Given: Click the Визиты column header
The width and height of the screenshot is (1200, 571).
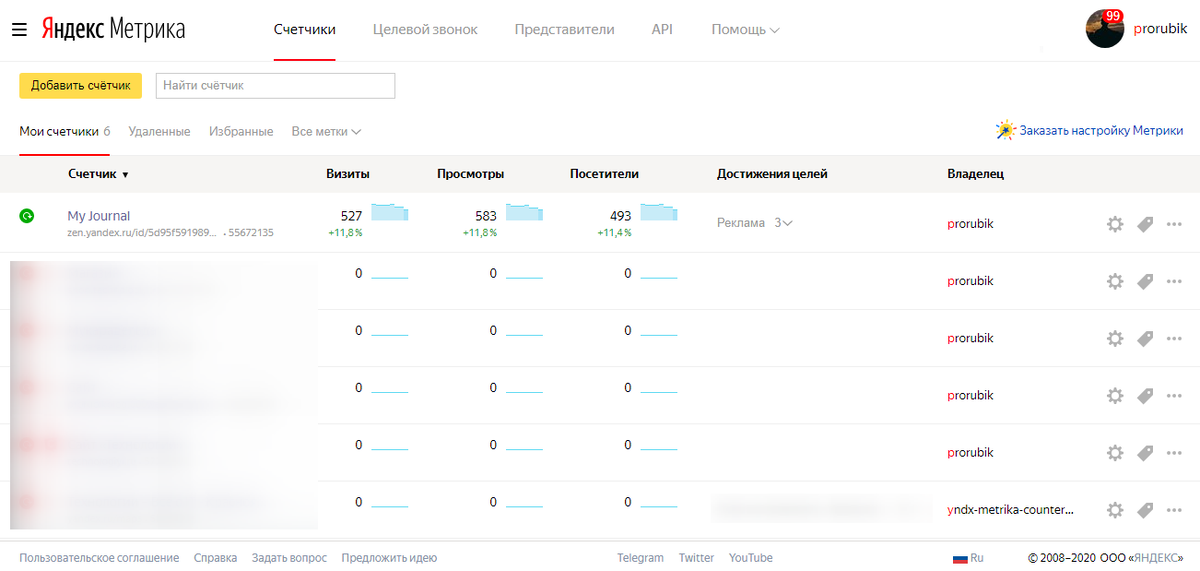Looking at the screenshot, I should (x=348, y=174).
